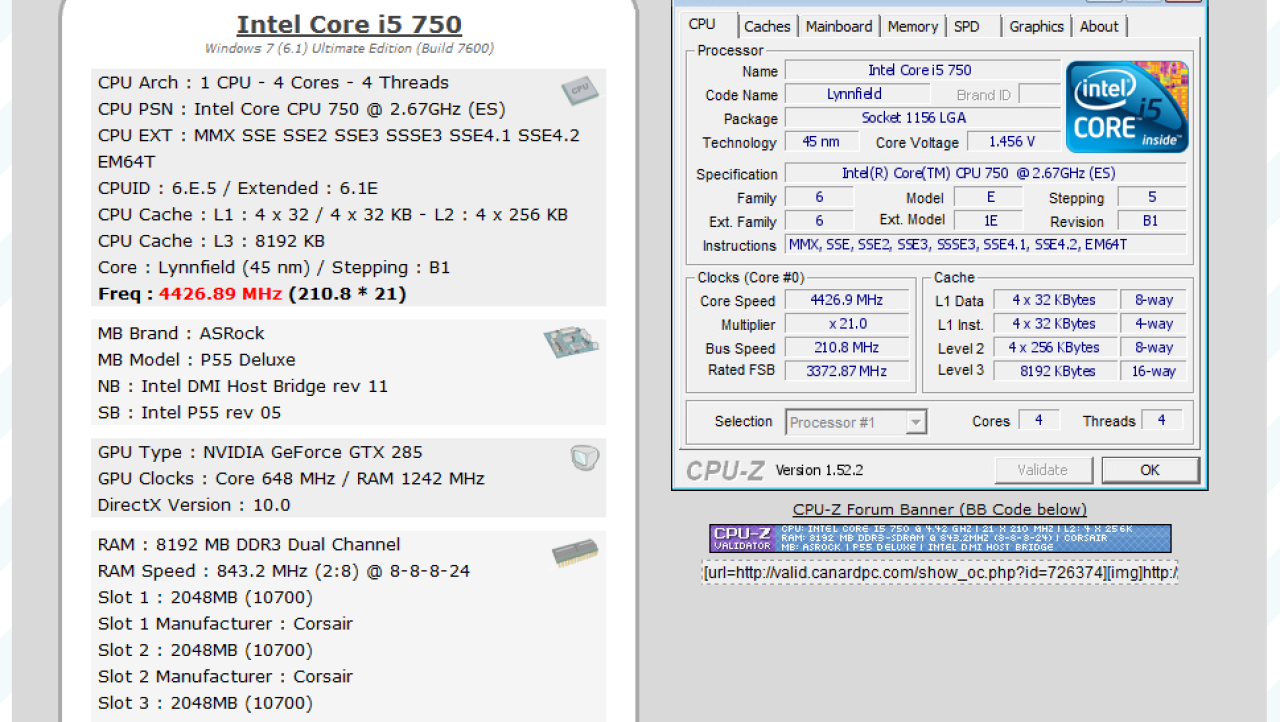The height and width of the screenshot is (722, 1280).
Task: Select the SPD tab
Action: (x=967, y=27)
